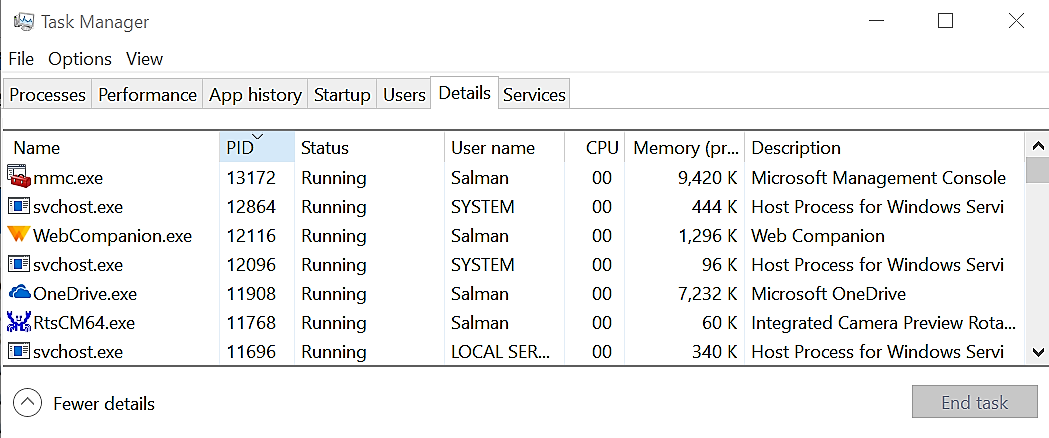This screenshot has width=1049, height=438.
Task: Switch to the Processes tab
Action: (x=47, y=95)
